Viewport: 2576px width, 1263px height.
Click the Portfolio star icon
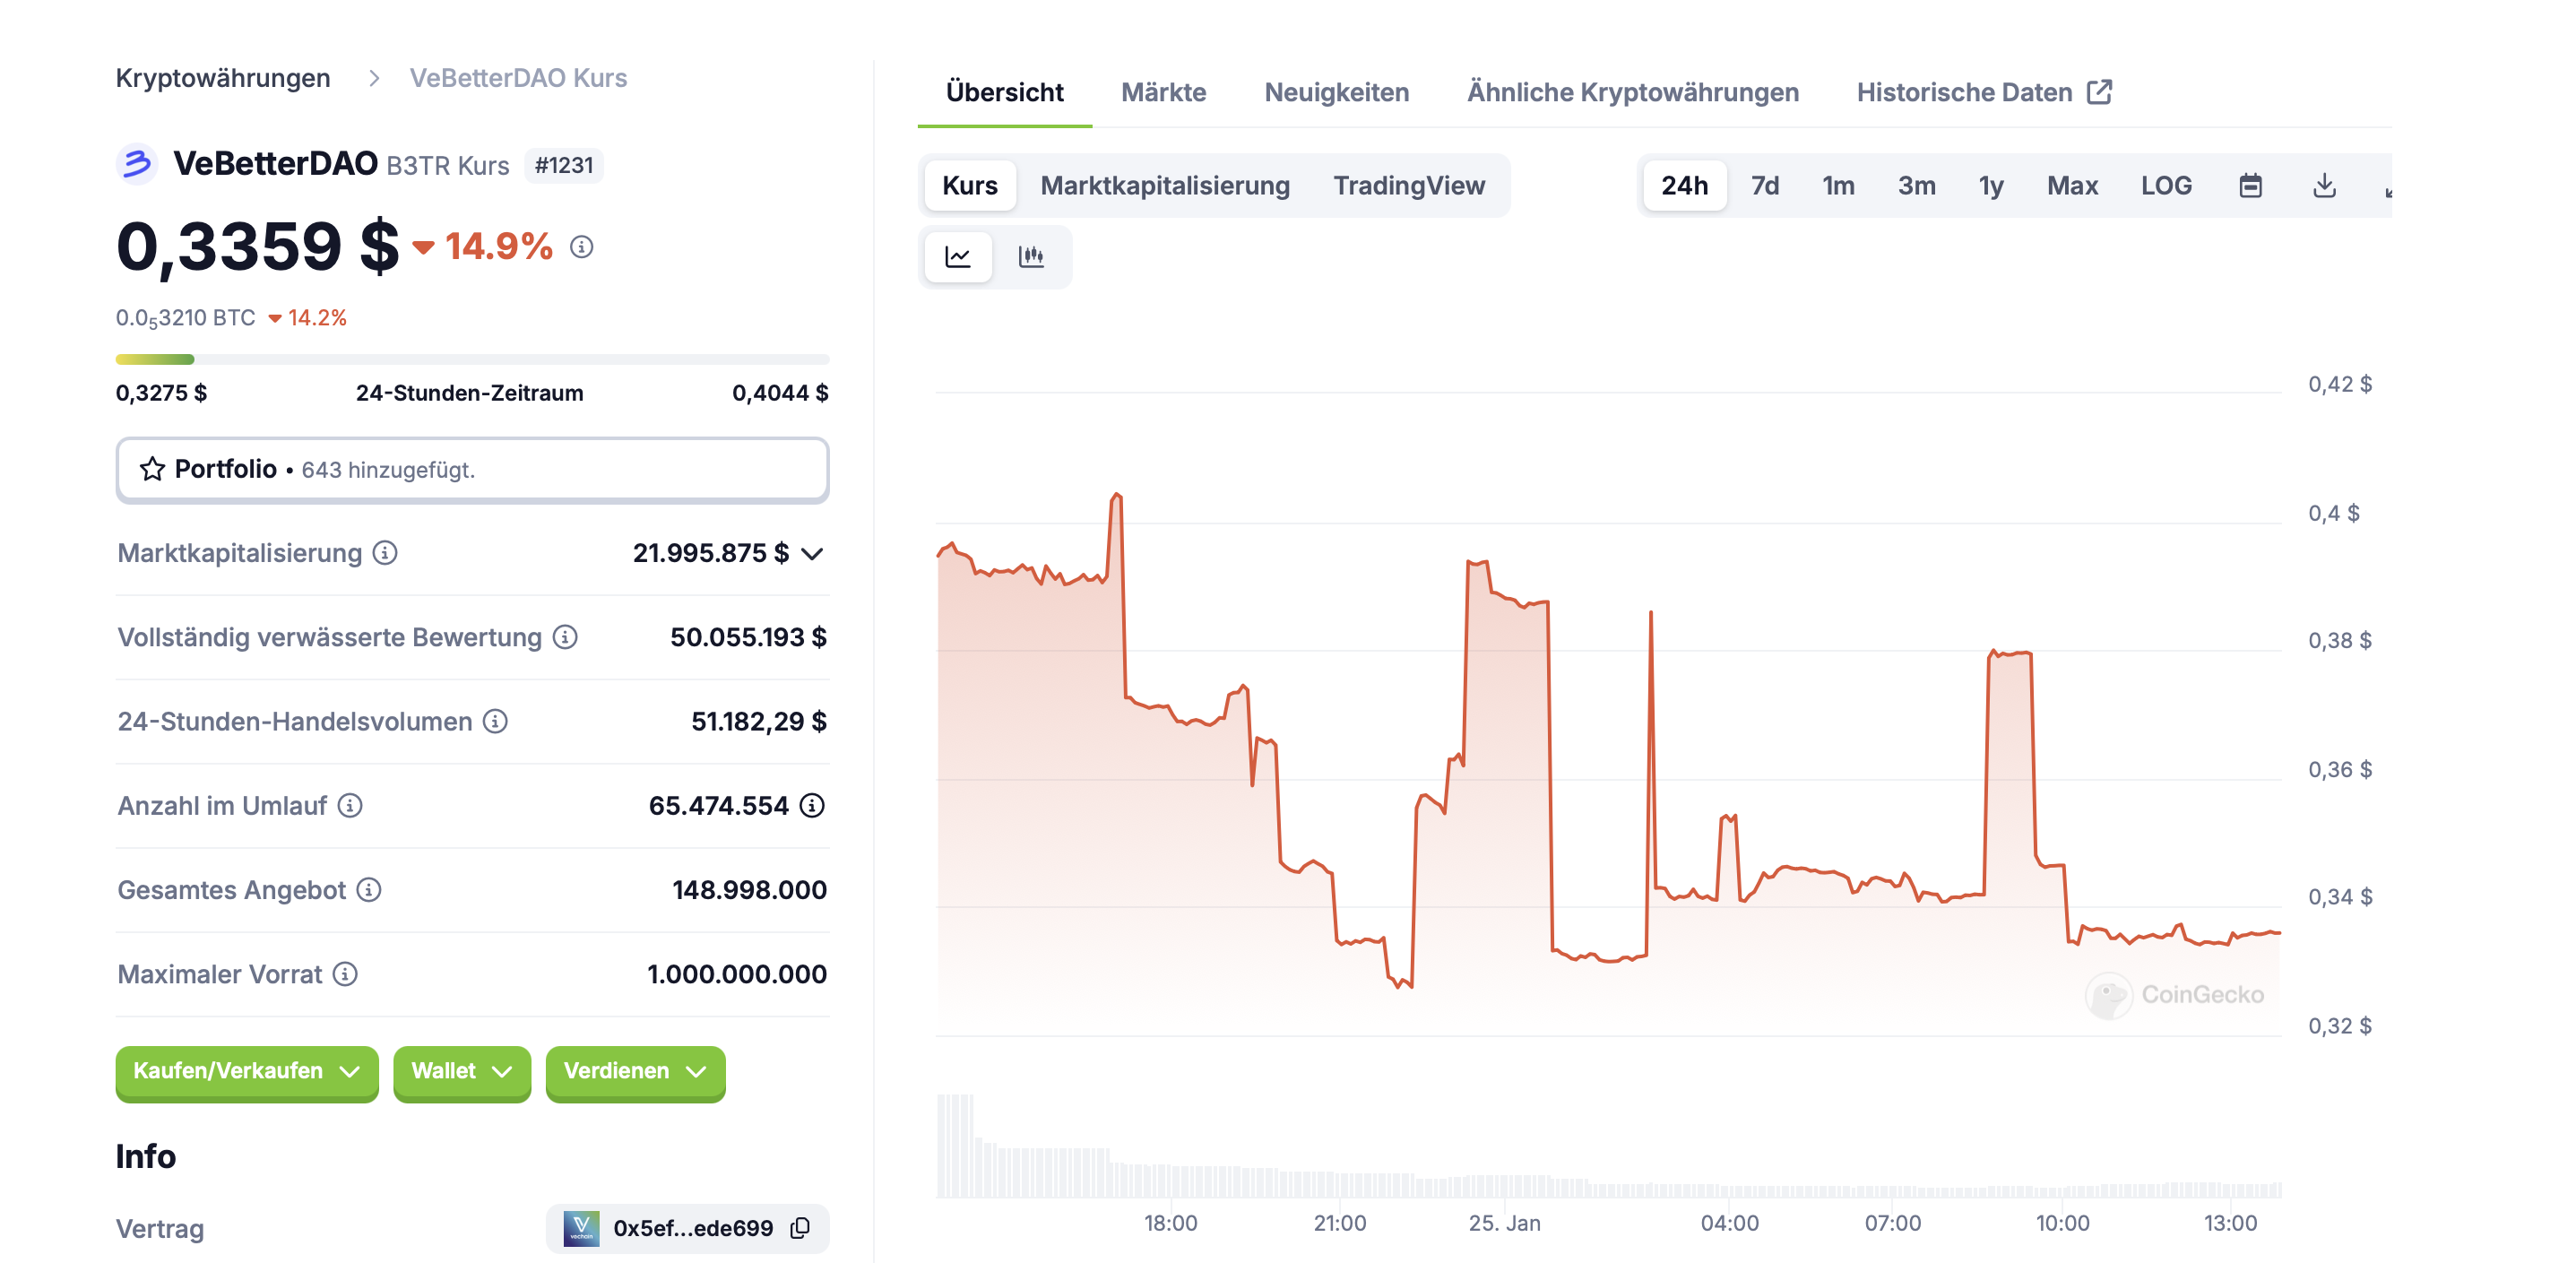pyautogui.click(x=152, y=469)
